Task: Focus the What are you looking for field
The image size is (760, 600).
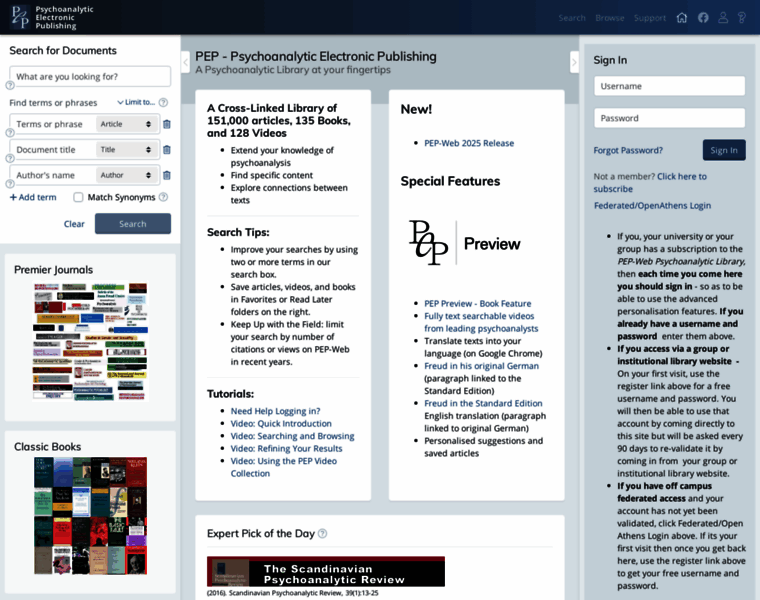Action: pos(90,77)
